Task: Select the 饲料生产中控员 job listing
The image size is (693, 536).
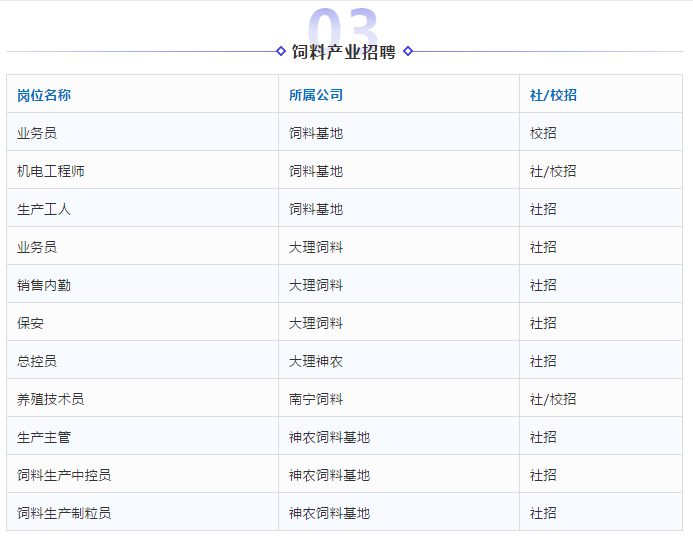Action: pos(64,475)
